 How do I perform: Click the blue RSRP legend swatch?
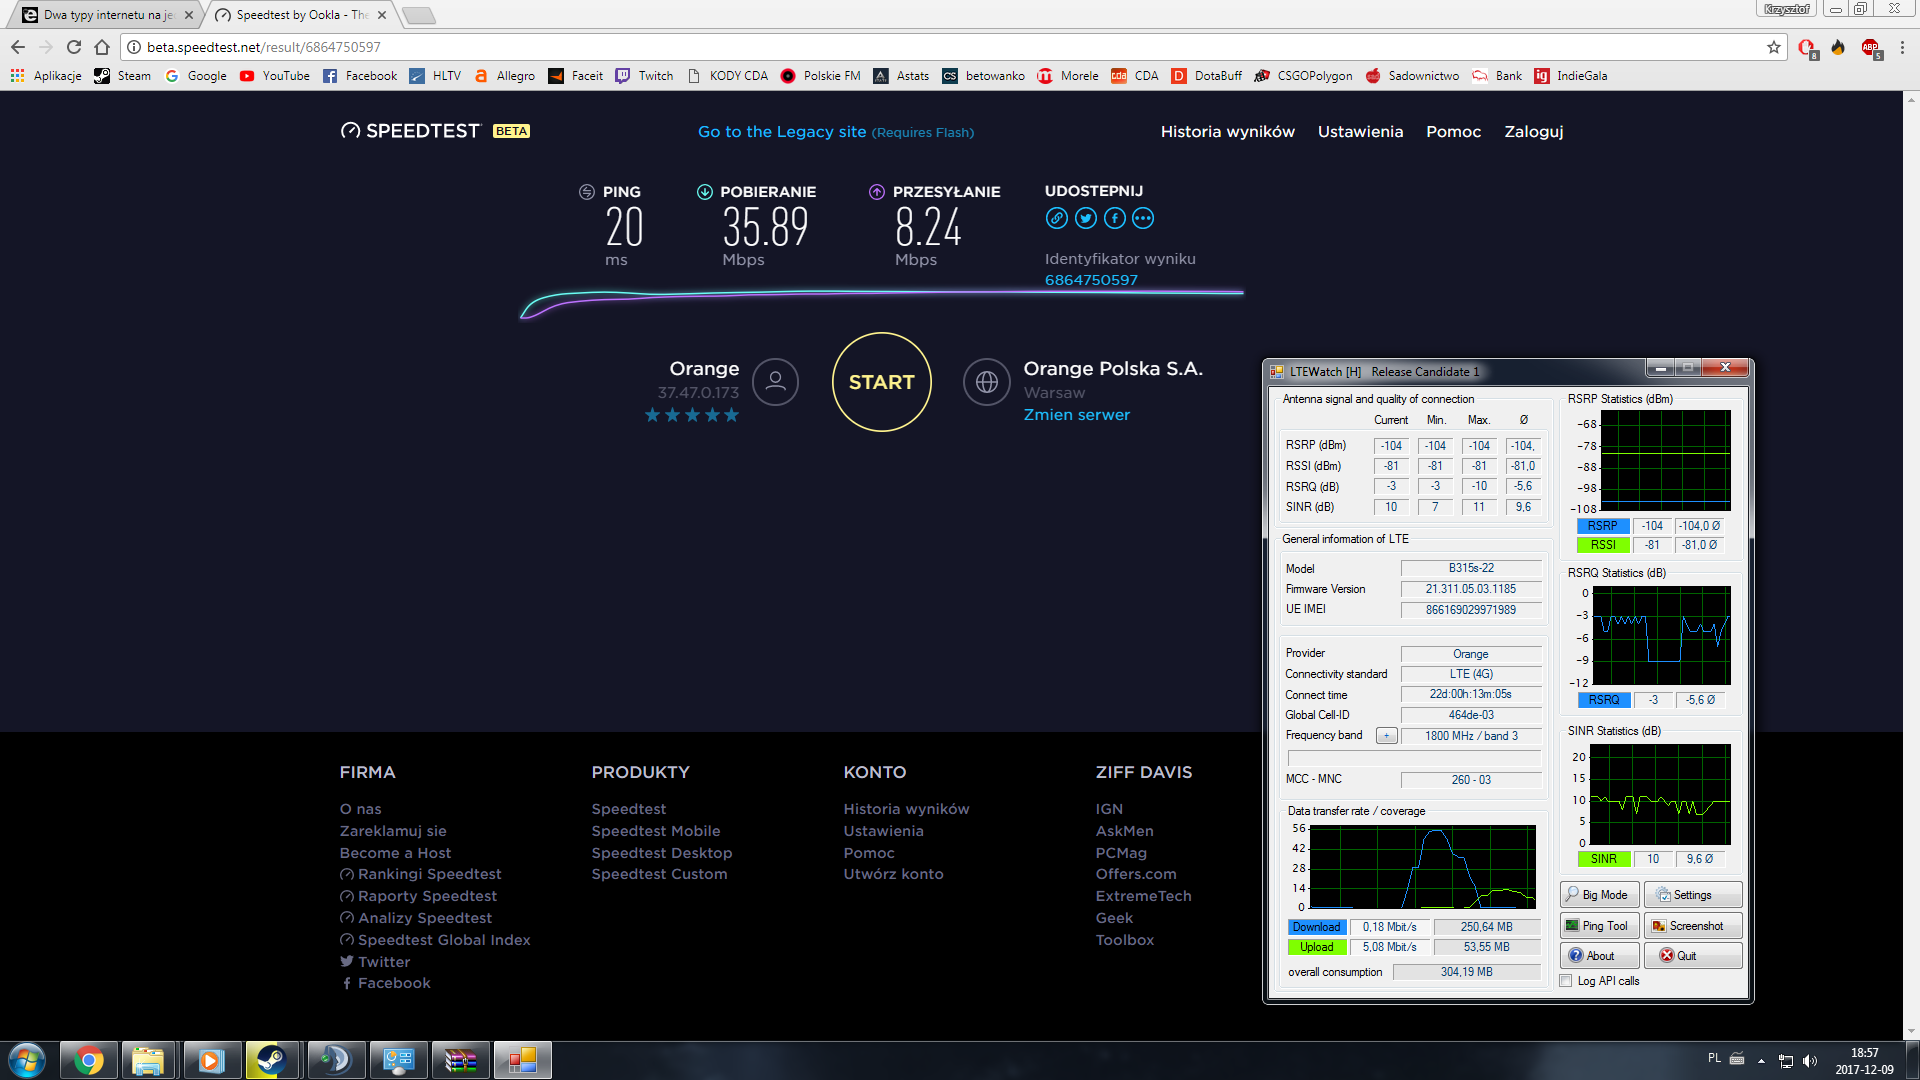(1603, 526)
